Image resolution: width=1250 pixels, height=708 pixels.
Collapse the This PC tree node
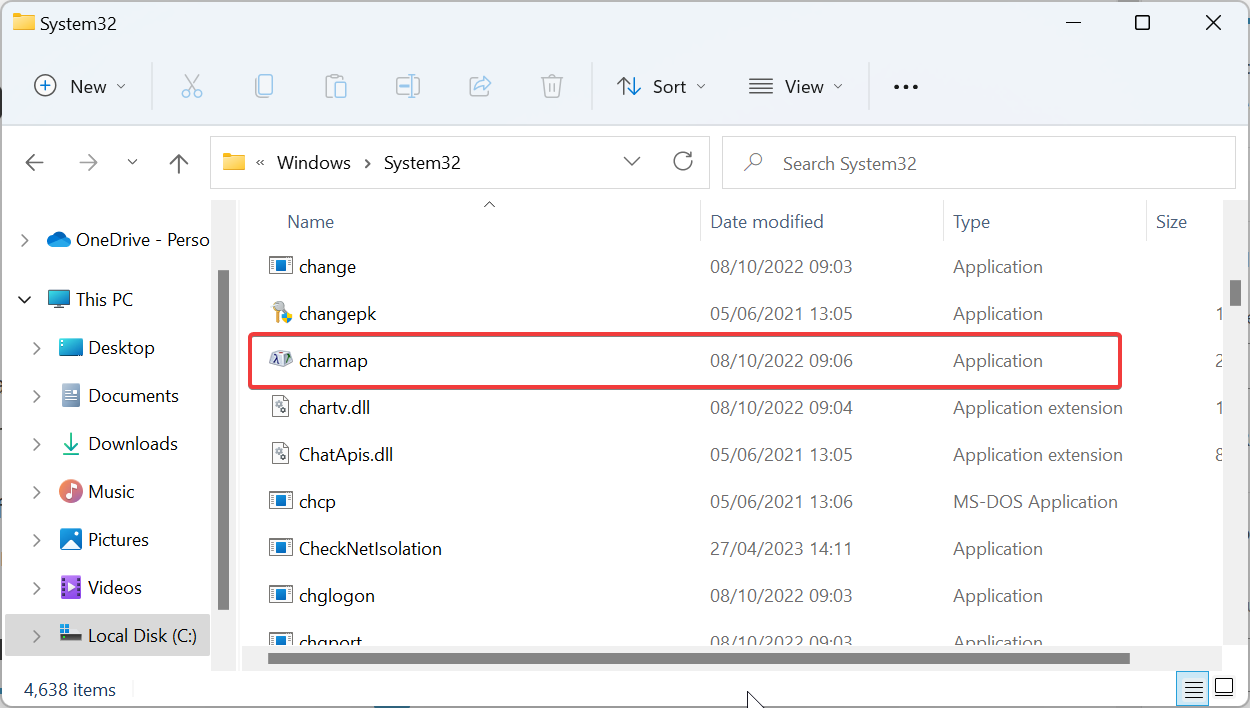[x=24, y=299]
